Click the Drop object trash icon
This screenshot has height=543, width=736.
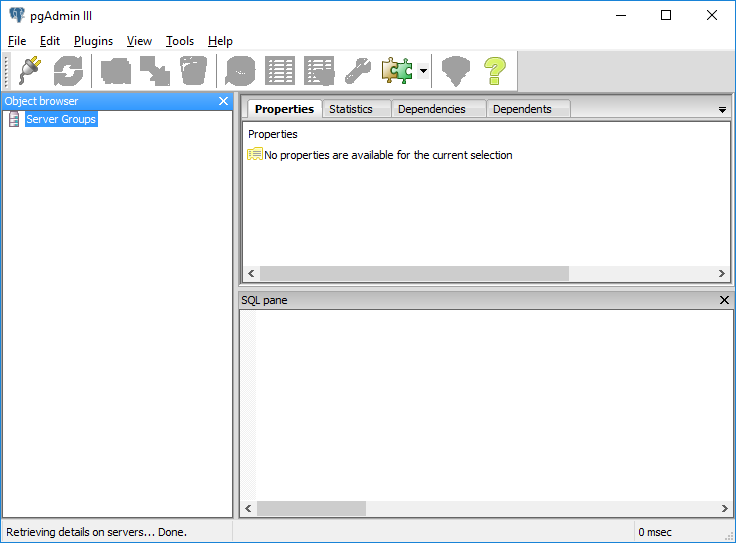coord(194,71)
